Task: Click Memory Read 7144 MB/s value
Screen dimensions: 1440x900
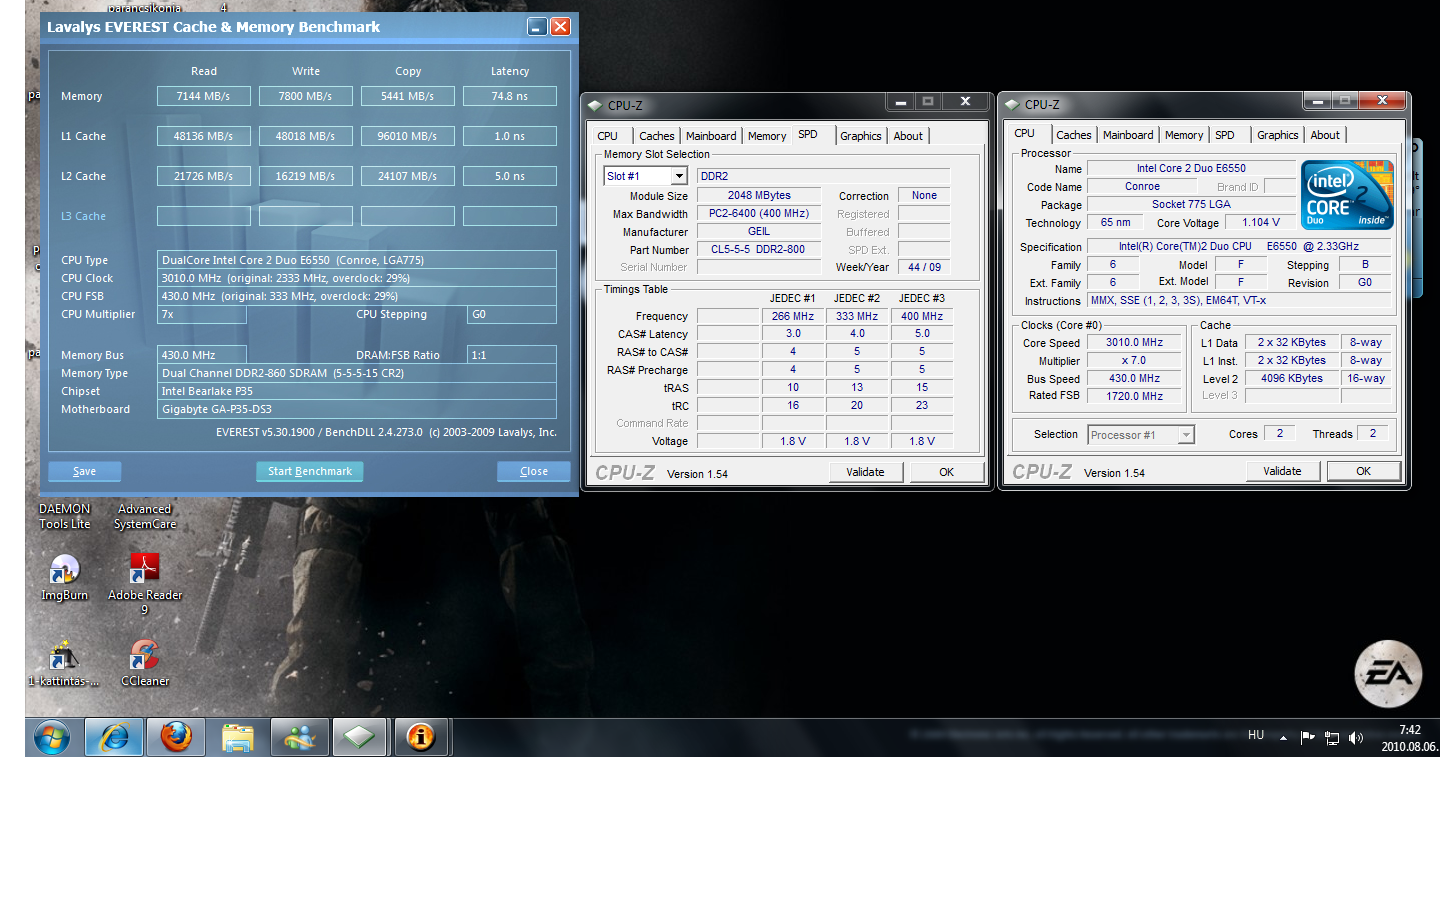Action: coord(204,96)
